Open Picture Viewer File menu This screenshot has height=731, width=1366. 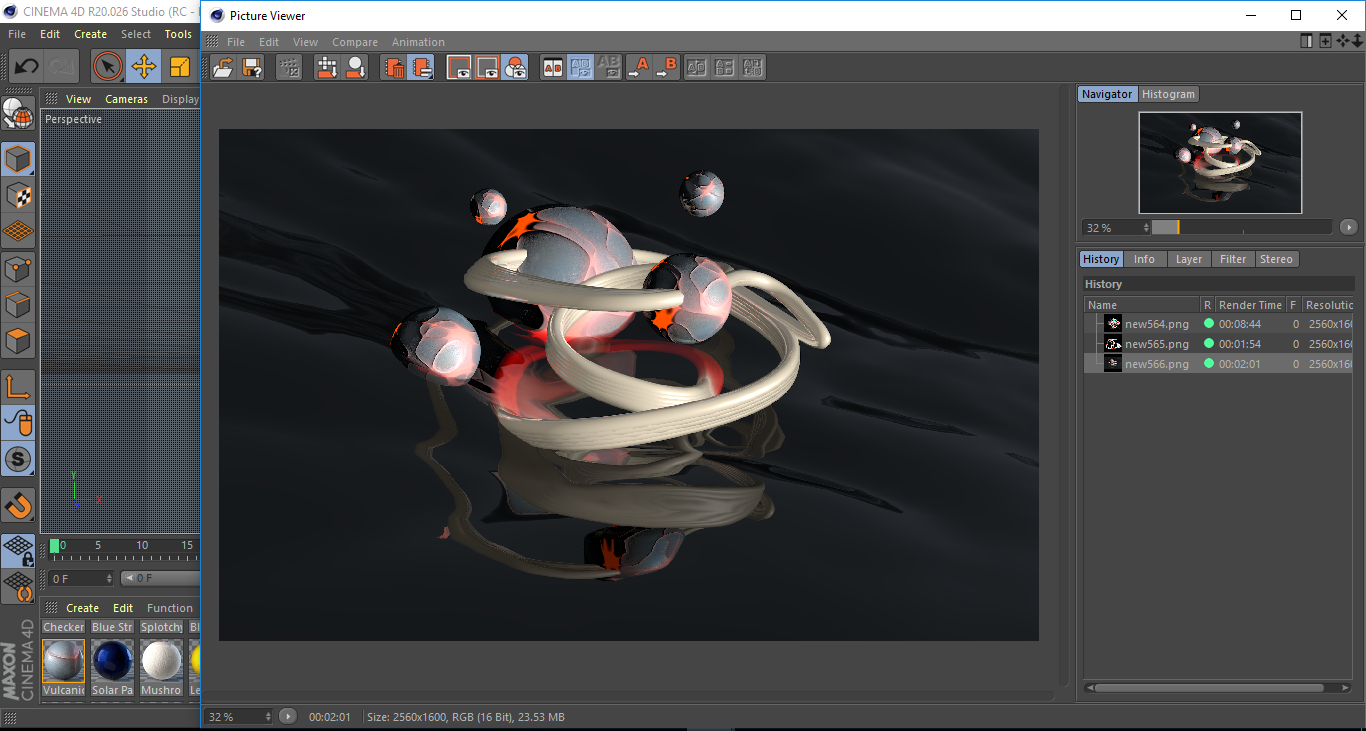point(236,42)
